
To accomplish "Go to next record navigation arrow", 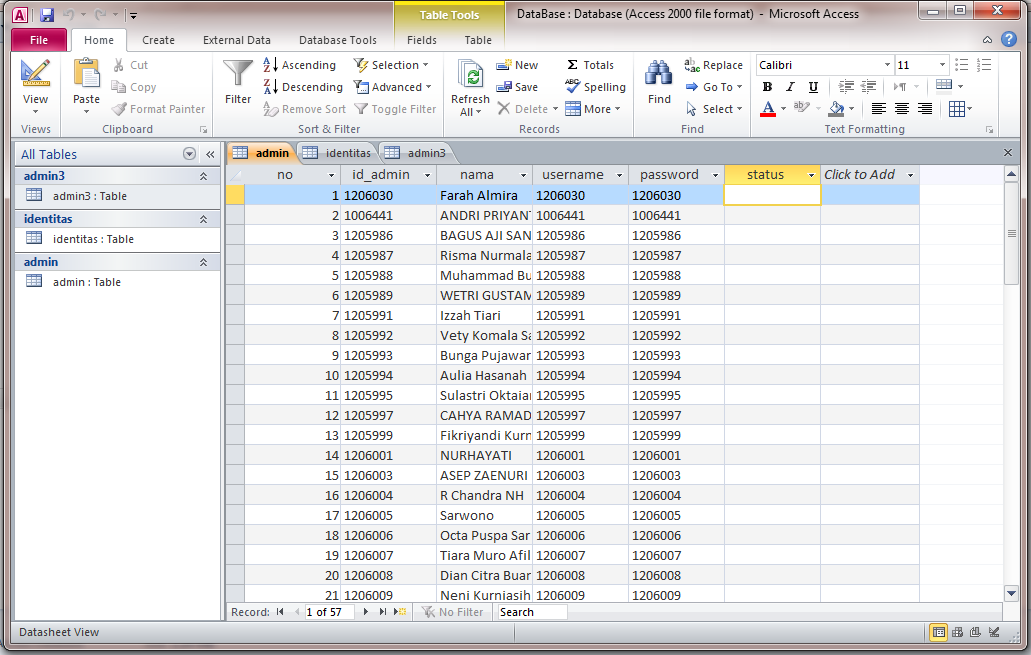I will coord(366,612).
